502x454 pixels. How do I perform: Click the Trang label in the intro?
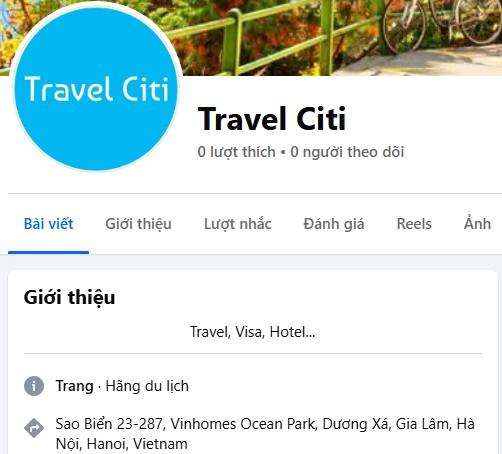tap(75, 386)
